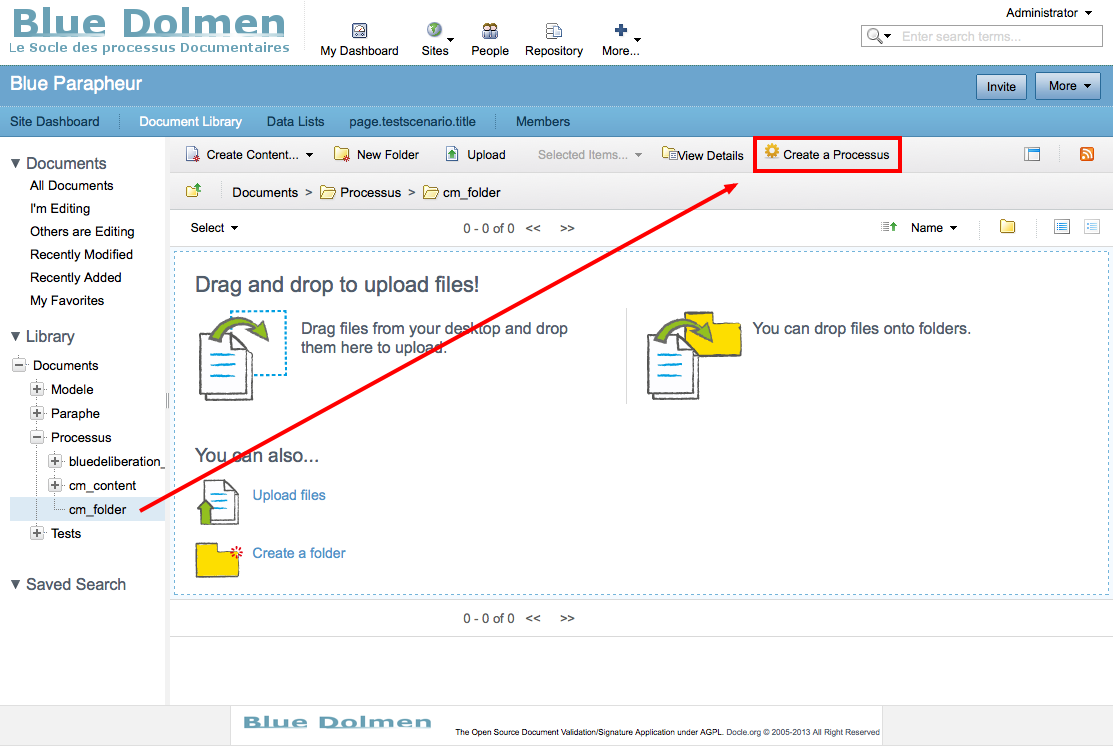Expand the Modele tree node
Viewport: 1113px width, 755px height.
click(37, 389)
